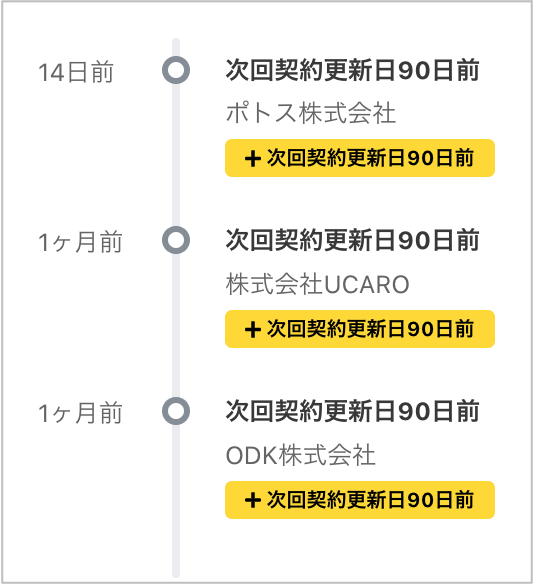
Task: Click the 1ヶ月前 timestamp next to ODK株式会社 entry
Action: [x=80, y=413]
